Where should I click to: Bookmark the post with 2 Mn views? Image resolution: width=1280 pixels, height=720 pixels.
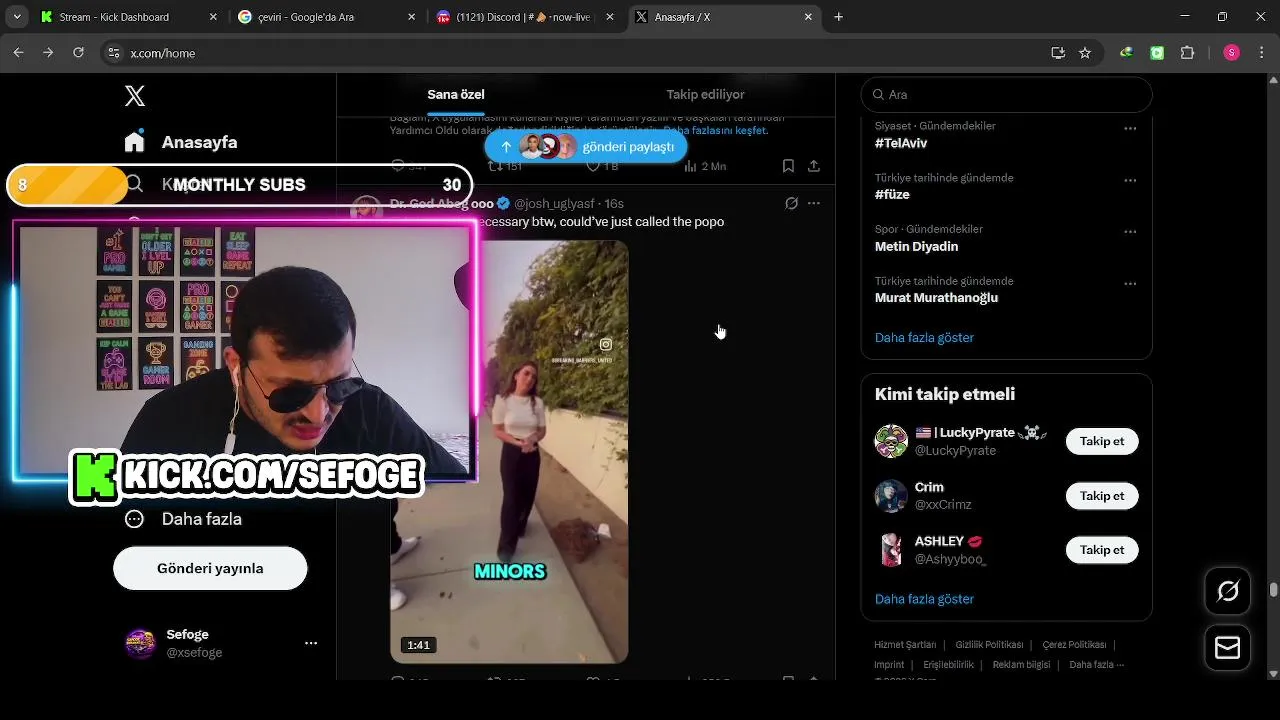coord(788,166)
